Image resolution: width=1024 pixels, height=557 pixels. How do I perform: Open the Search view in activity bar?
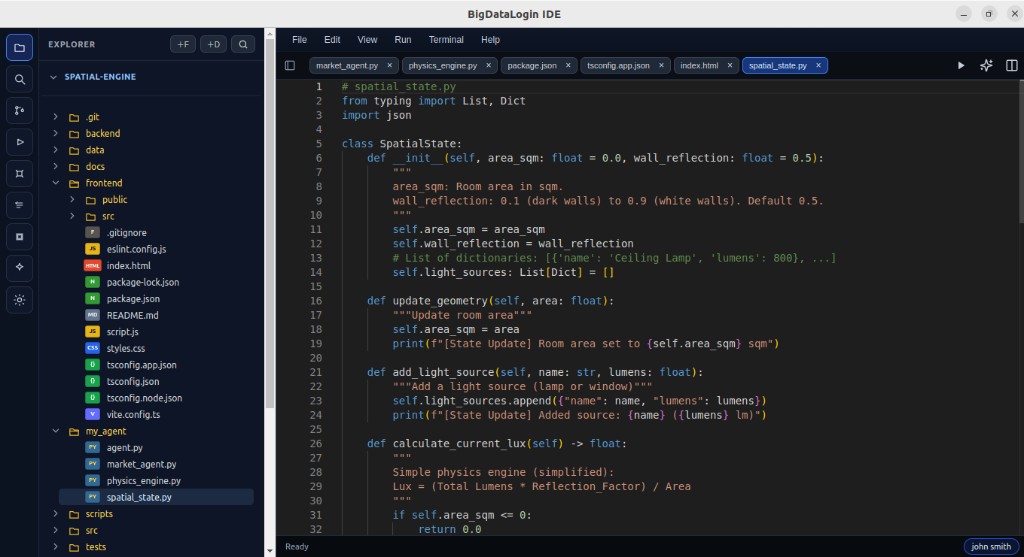(x=20, y=79)
